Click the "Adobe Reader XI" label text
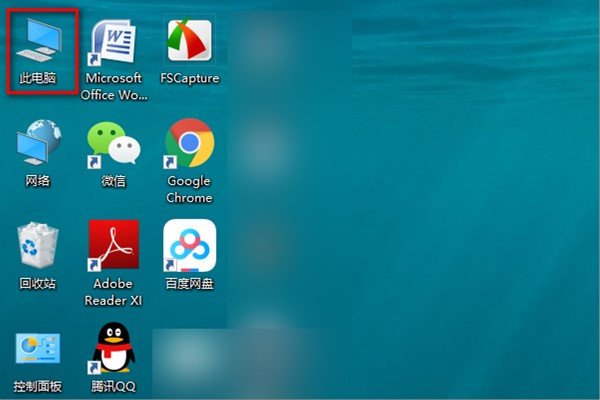Screen dimensions: 600x400 pyautogui.click(x=113, y=292)
